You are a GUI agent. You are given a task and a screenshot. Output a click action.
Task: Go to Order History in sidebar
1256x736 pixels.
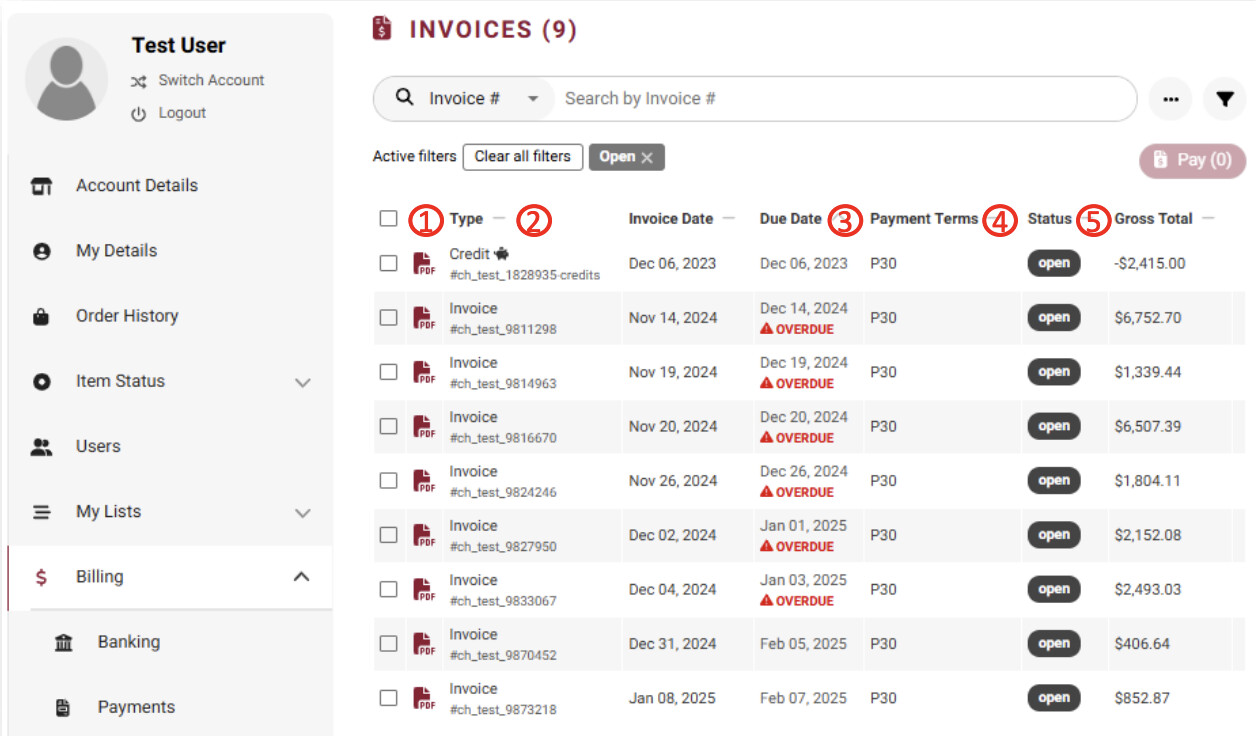pyautogui.click(x=126, y=316)
